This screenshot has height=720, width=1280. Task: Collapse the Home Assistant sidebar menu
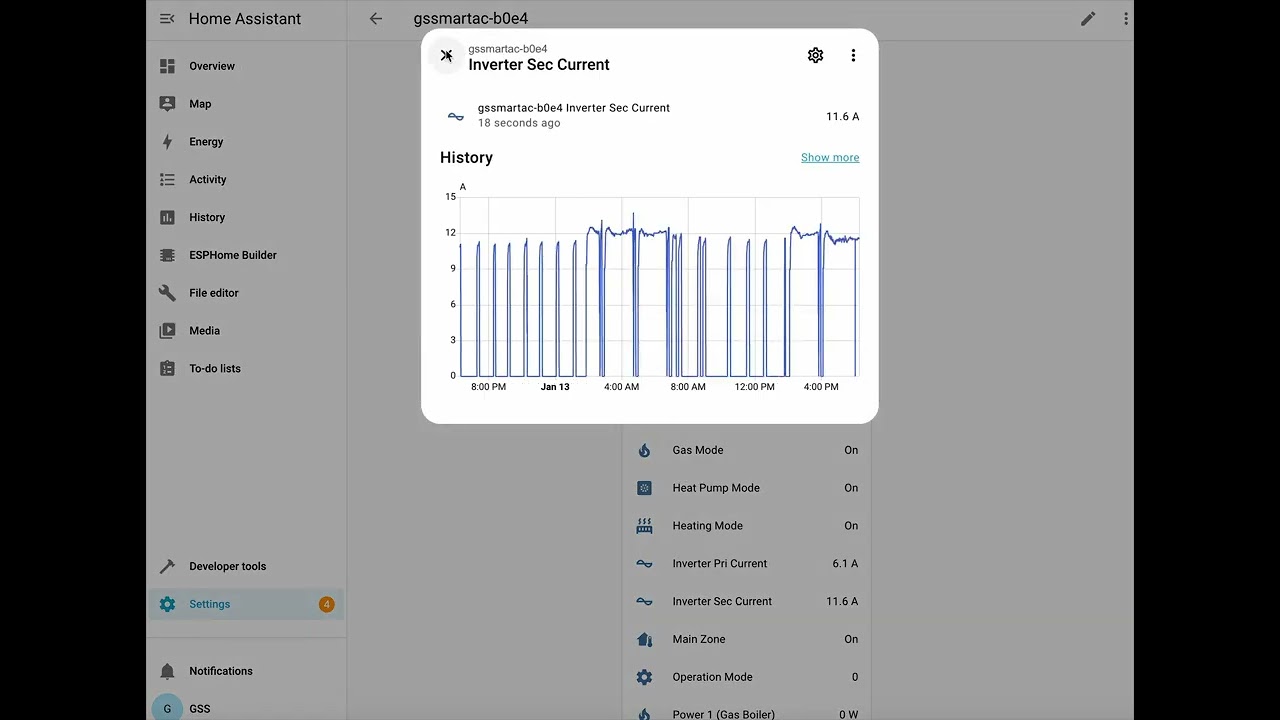tap(167, 19)
